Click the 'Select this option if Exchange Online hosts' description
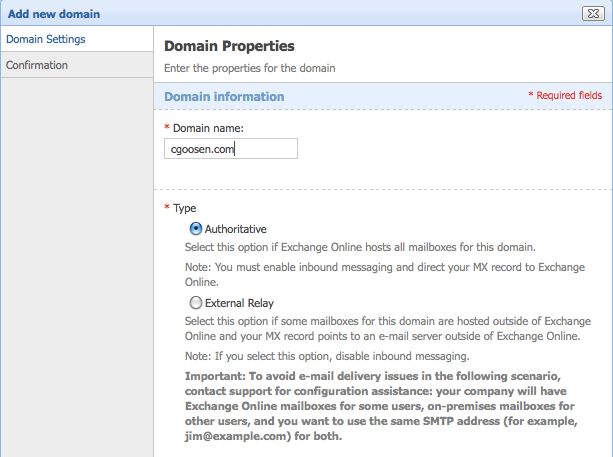Image resolution: width=613 pixels, height=457 pixels. [x=360, y=247]
